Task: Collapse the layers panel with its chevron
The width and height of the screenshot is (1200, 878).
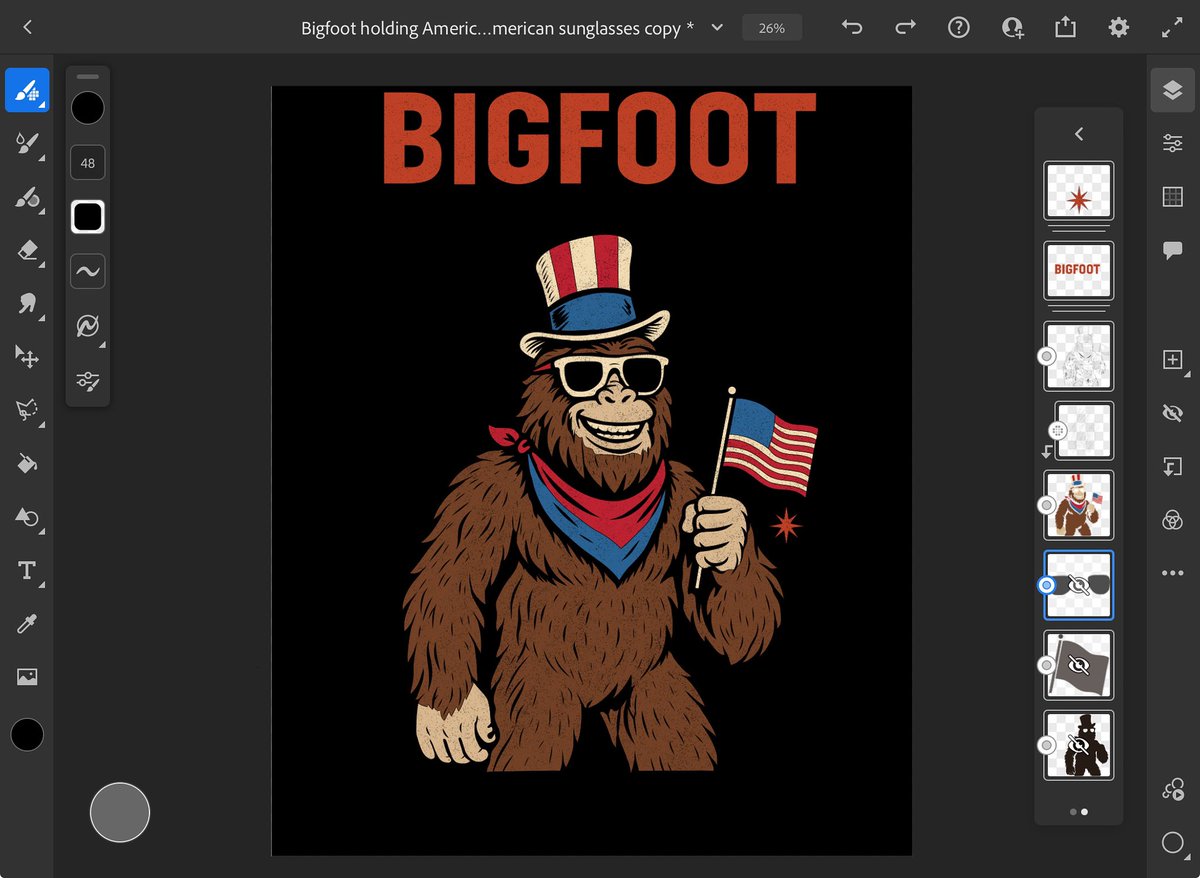Action: (1079, 134)
